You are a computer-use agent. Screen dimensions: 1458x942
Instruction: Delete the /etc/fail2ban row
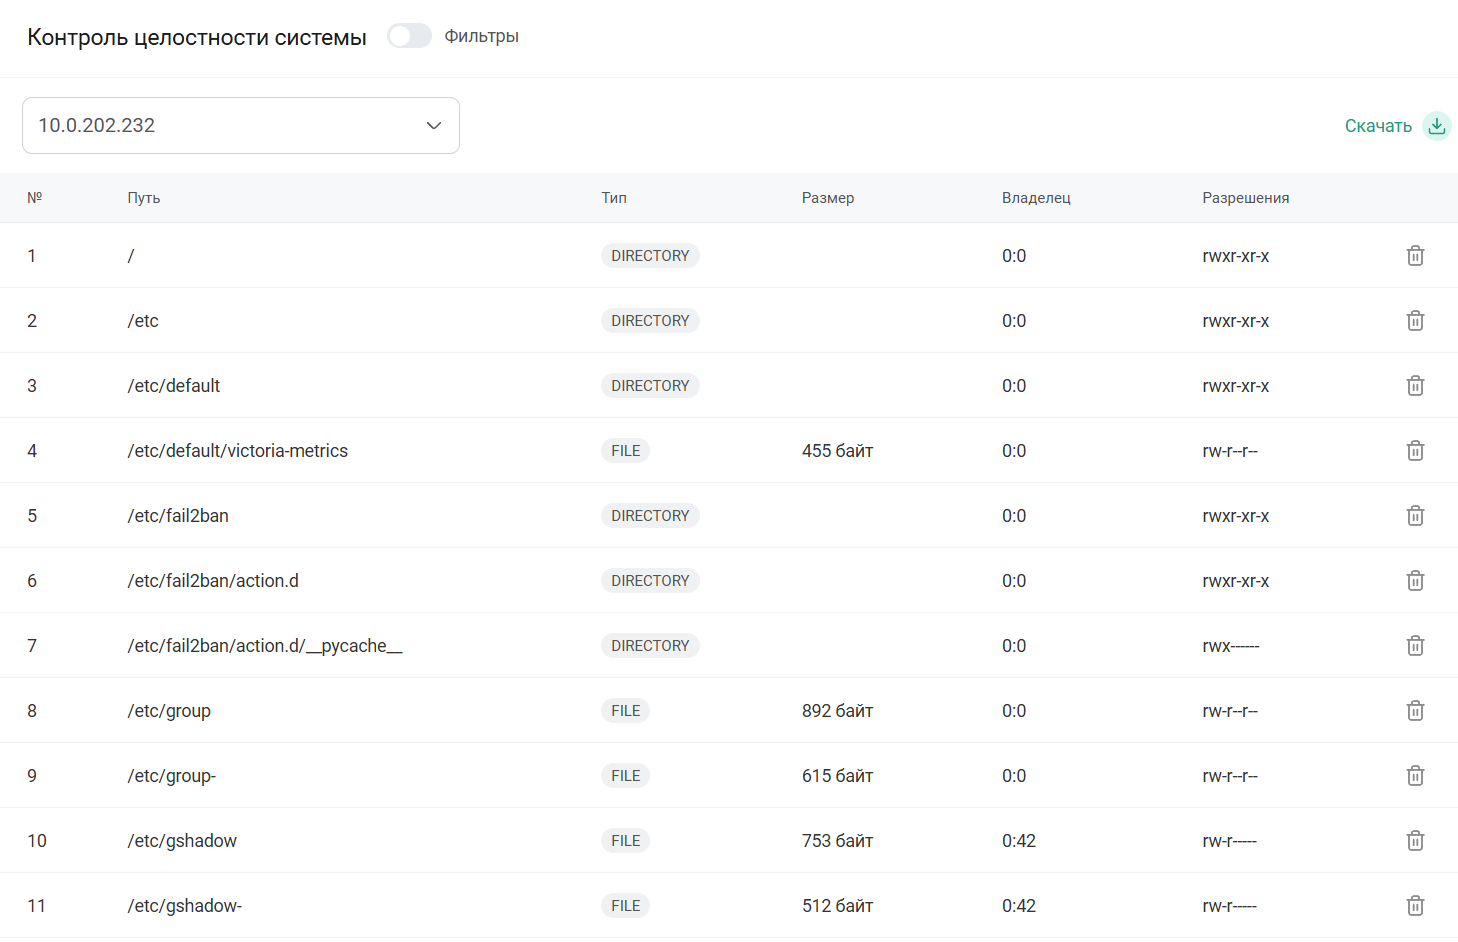(x=1415, y=516)
